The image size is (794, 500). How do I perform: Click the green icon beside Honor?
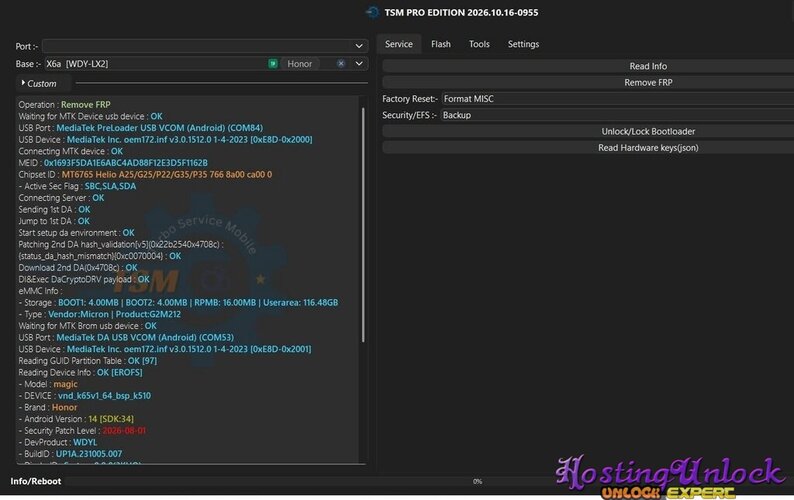pyautogui.click(x=273, y=63)
